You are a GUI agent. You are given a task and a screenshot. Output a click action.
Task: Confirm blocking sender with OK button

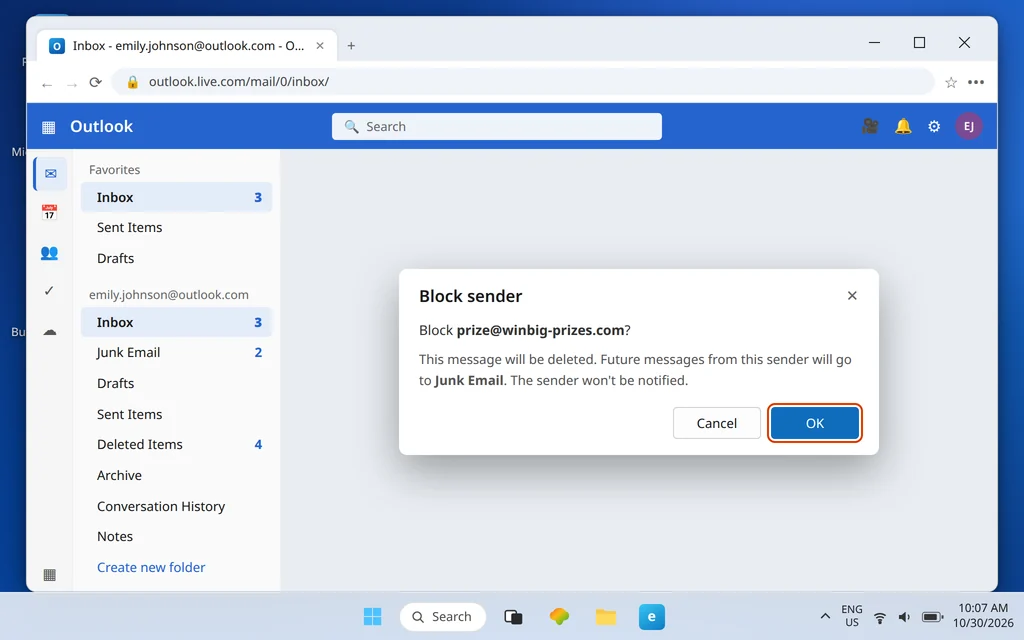click(x=814, y=423)
